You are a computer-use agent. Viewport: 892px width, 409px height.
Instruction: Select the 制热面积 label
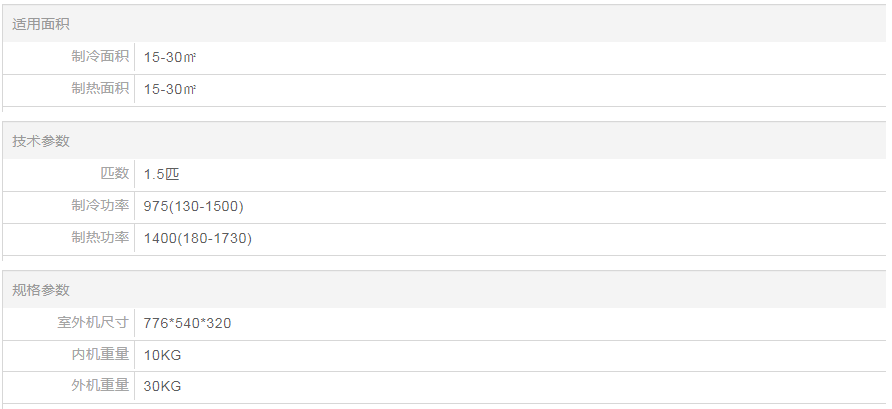click(100, 89)
